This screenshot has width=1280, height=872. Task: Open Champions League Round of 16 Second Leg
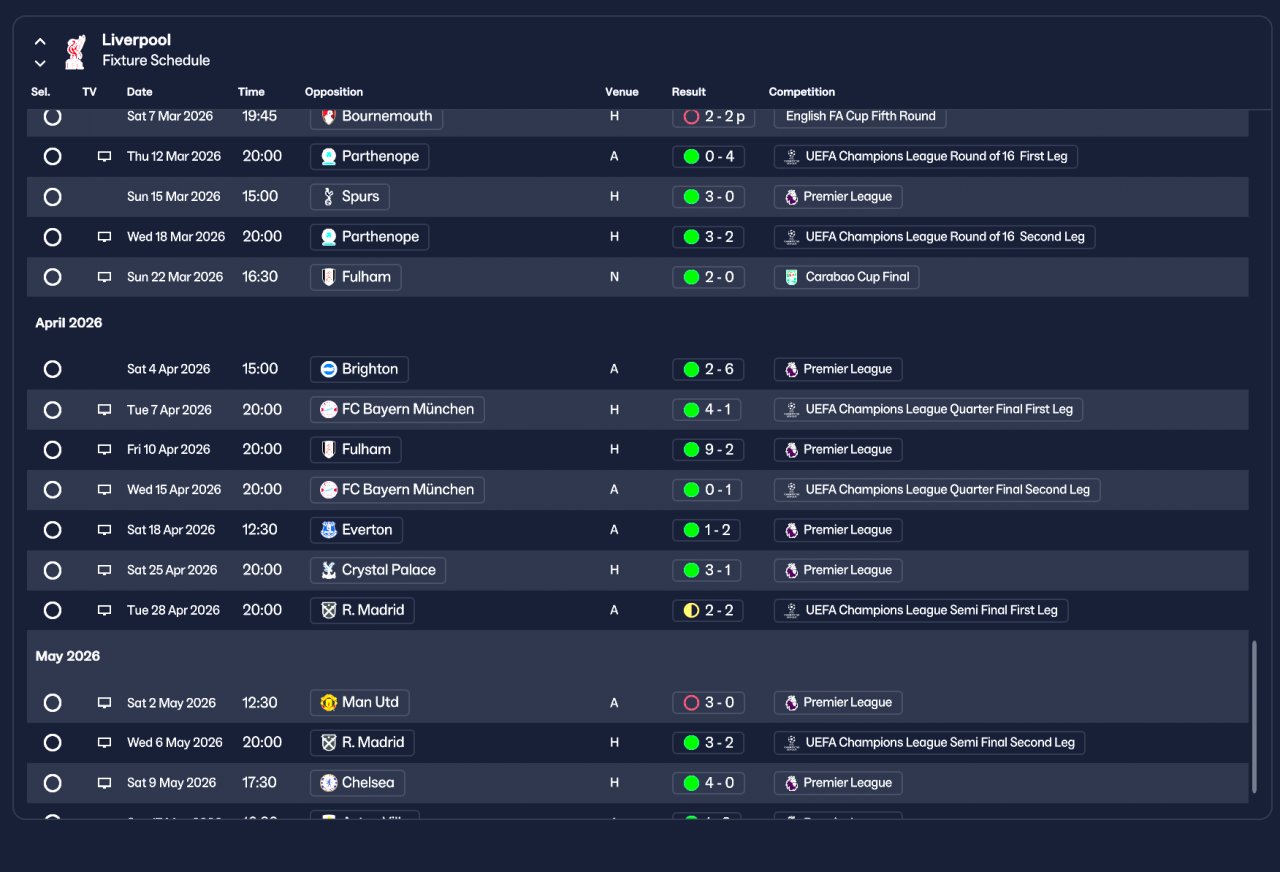[935, 237]
